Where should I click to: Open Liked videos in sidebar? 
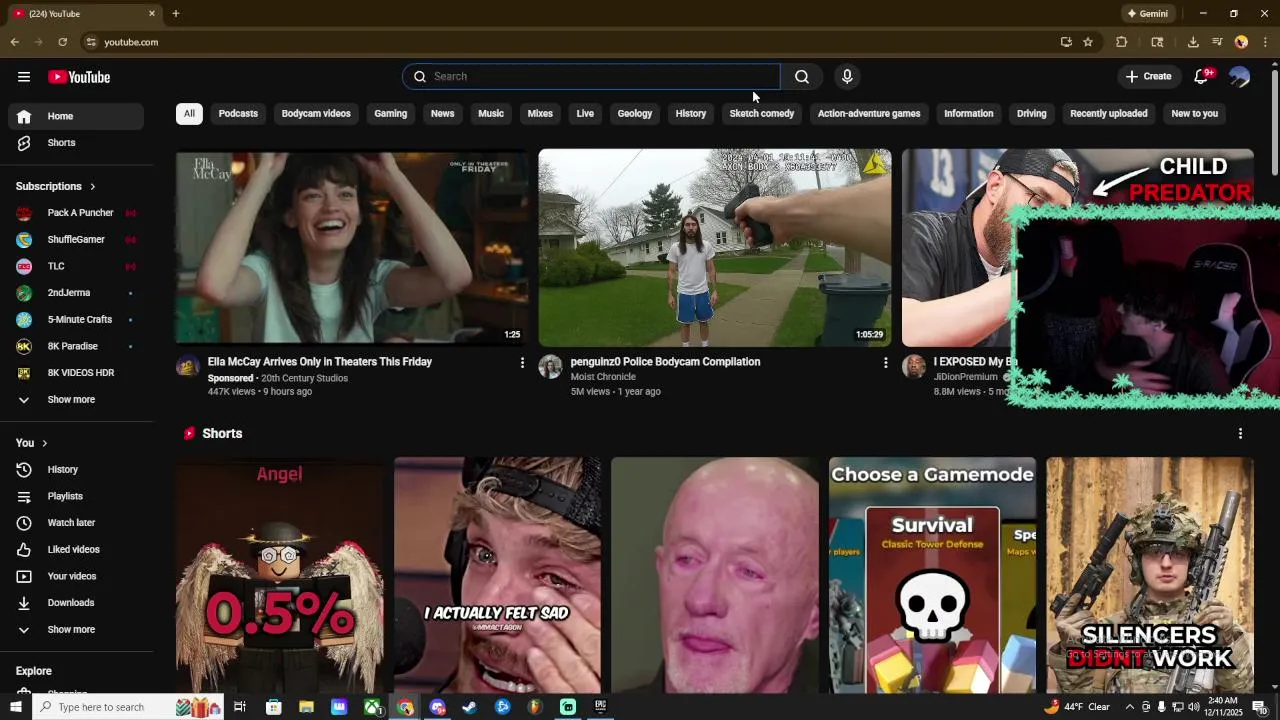pyautogui.click(x=76, y=550)
